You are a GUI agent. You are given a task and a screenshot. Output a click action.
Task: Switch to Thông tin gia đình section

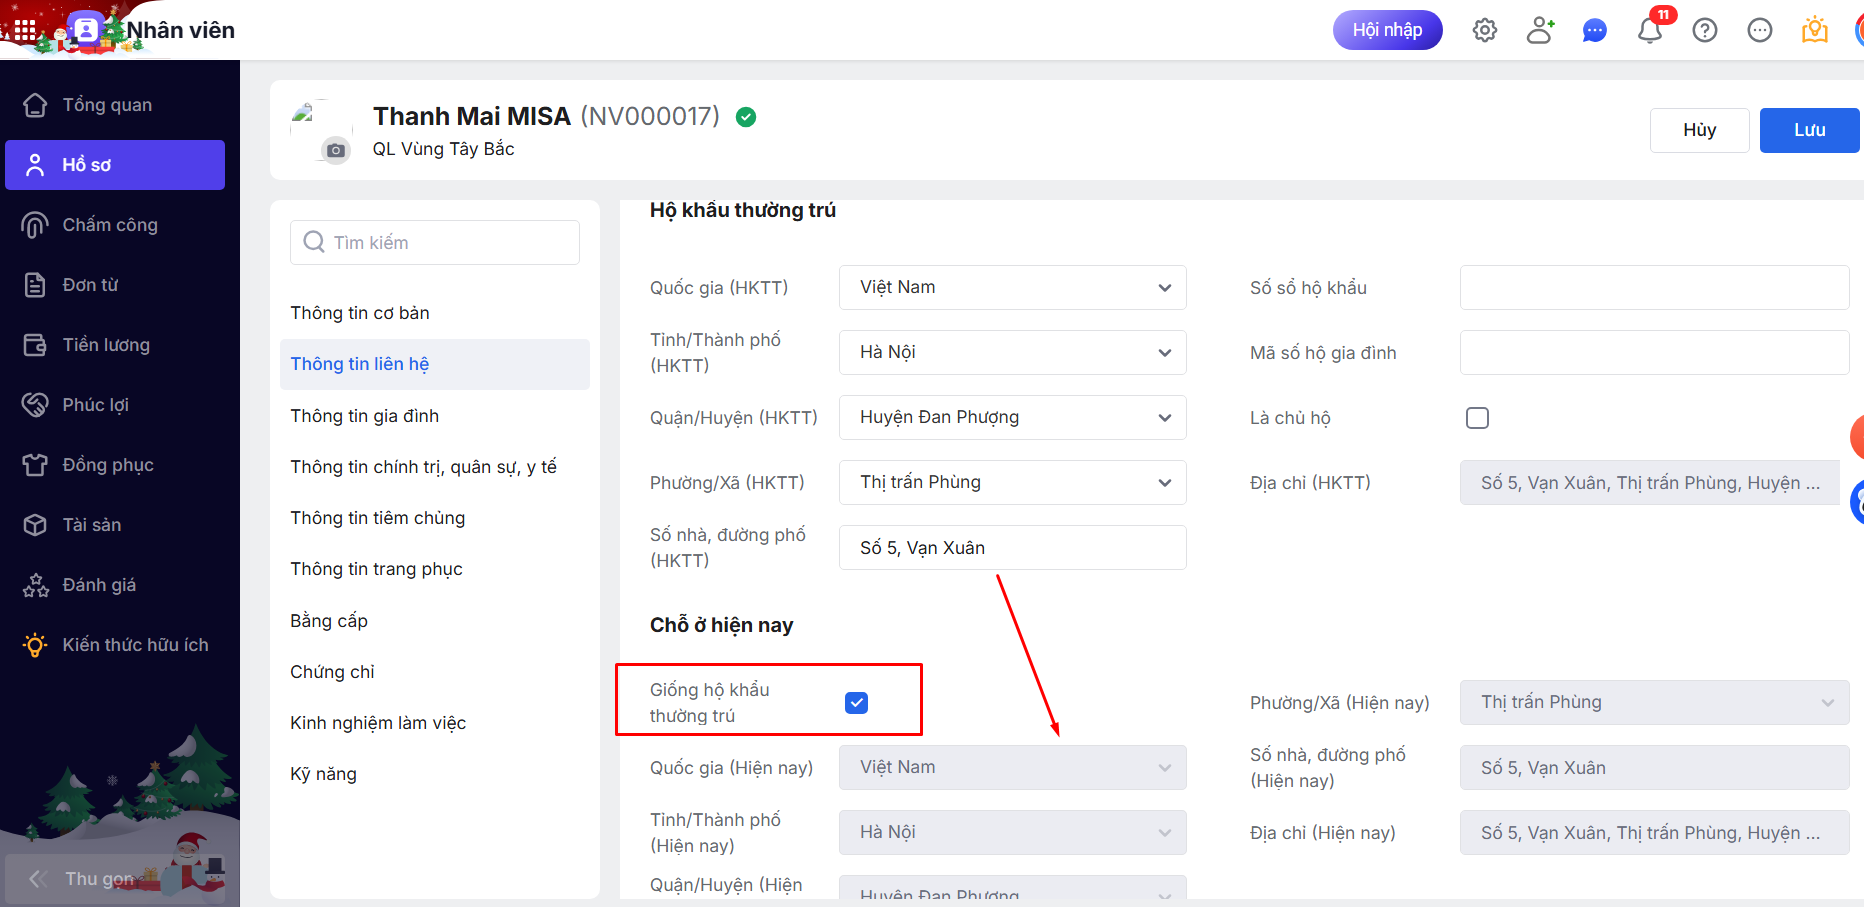tap(364, 416)
